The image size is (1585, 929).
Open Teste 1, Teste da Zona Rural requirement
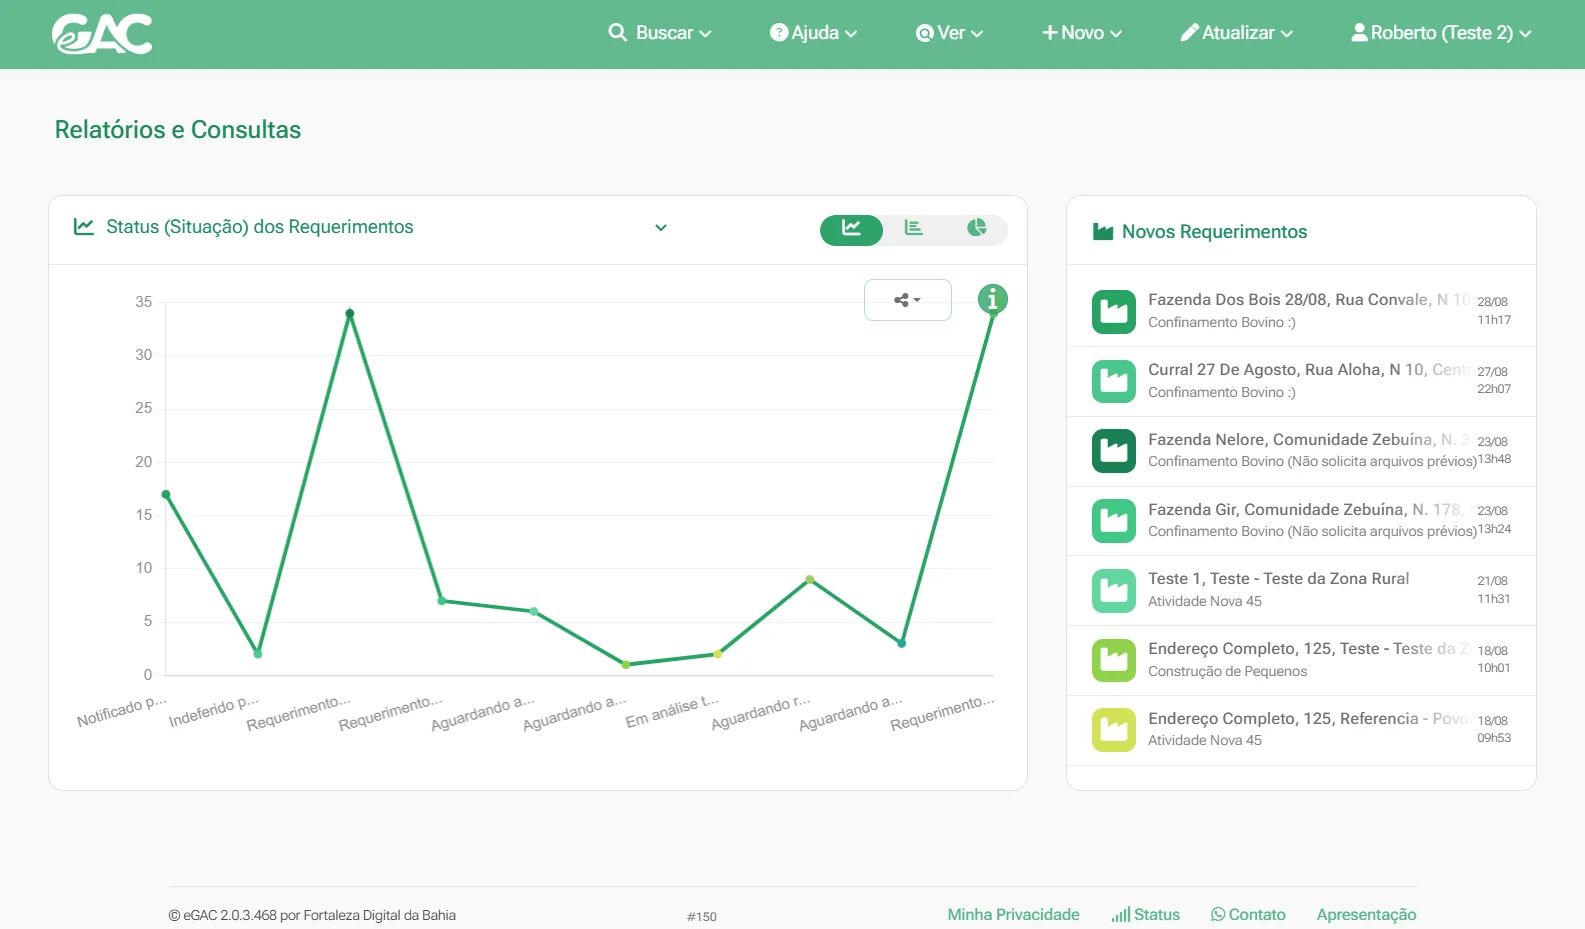point(1301,591)
